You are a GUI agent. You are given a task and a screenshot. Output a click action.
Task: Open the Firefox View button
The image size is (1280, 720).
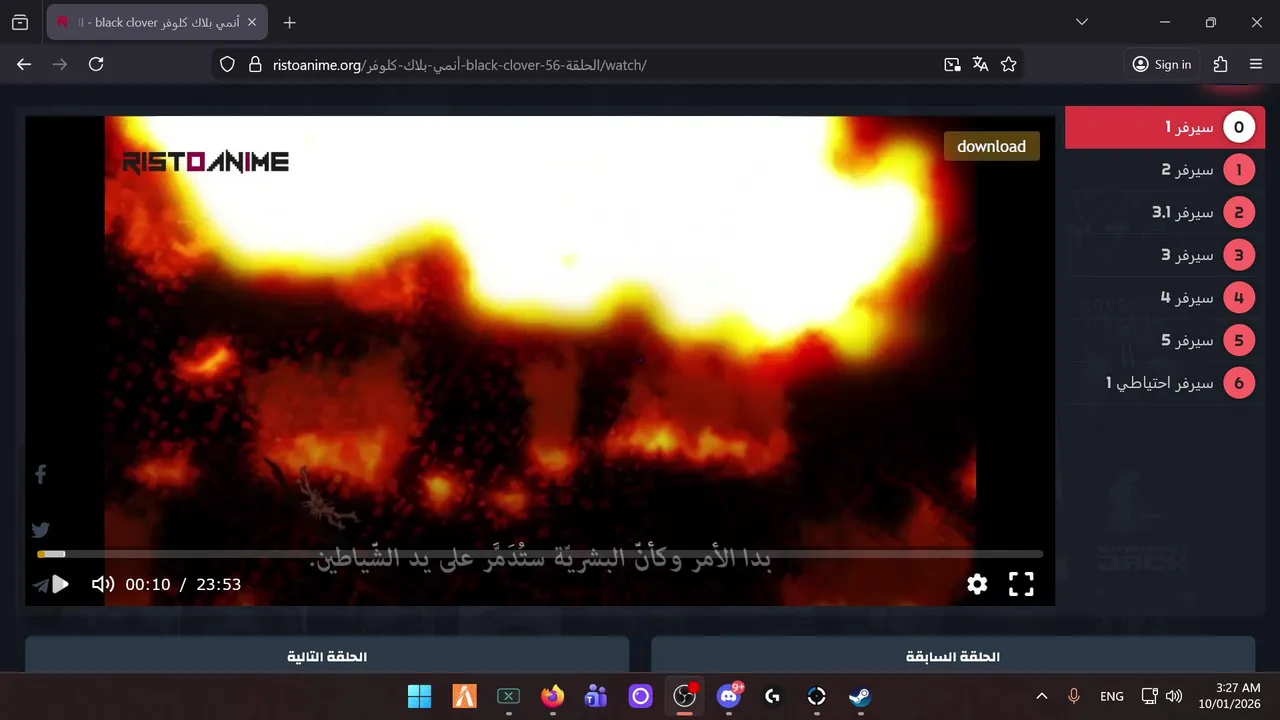(20, 22)
